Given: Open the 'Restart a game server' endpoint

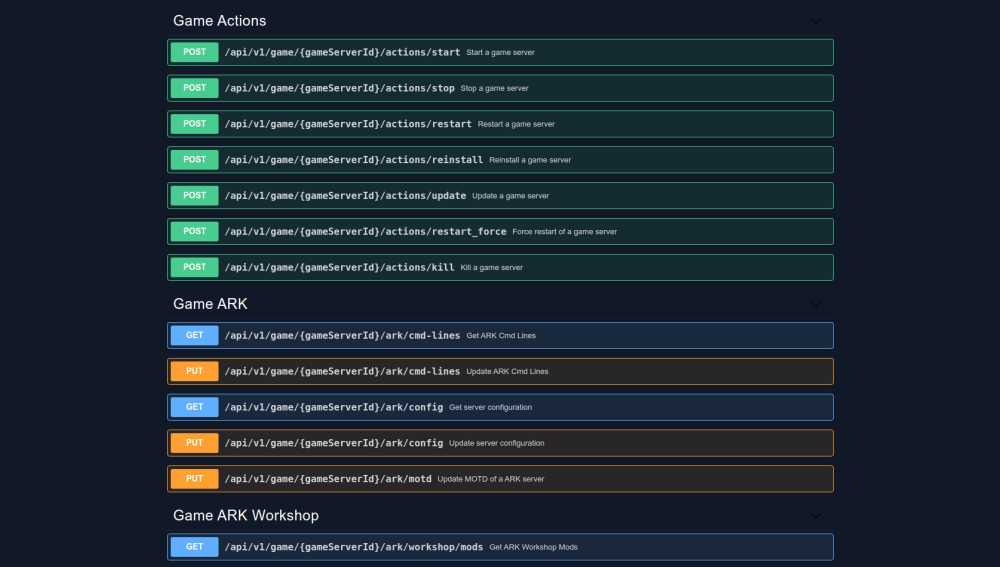Looking at the screenshot, I should coord(516,124).
